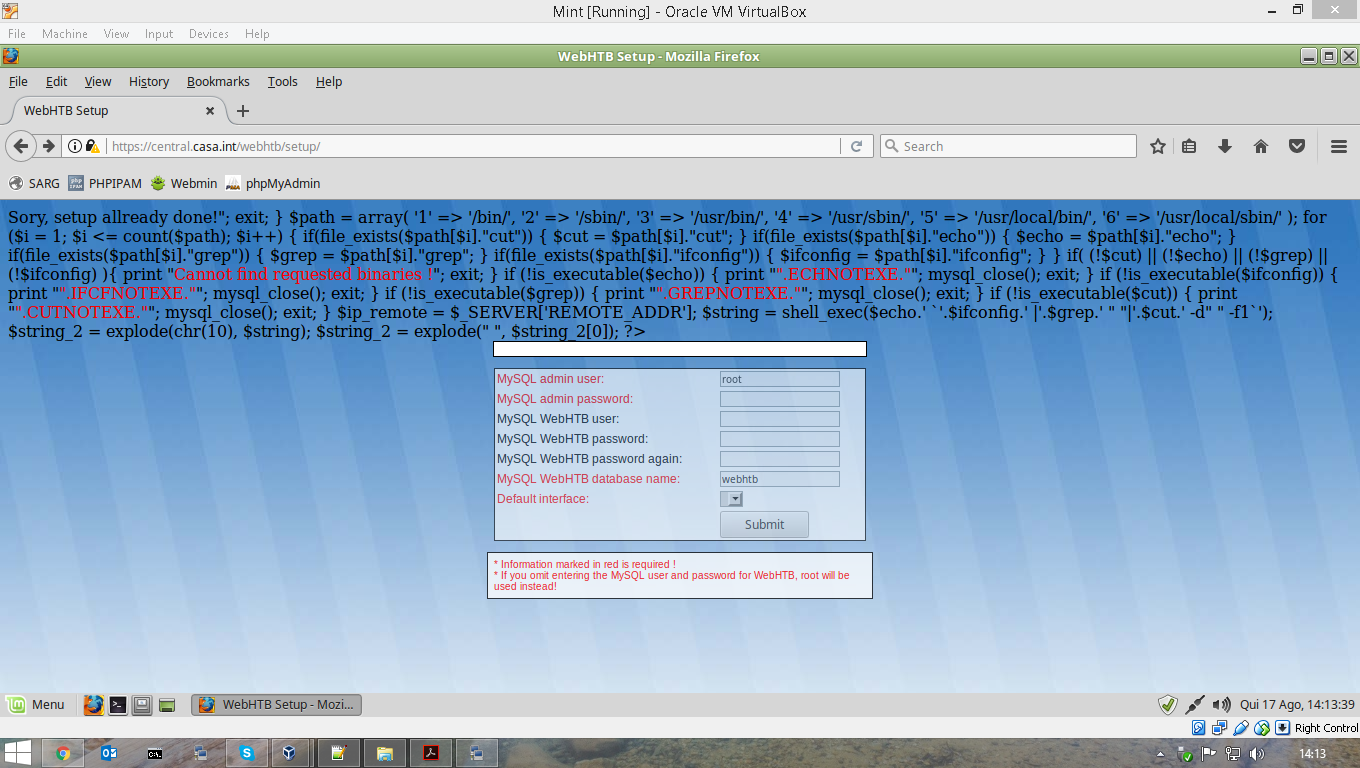Launch Terminal from Mint panel
The width and height of the screenshot is (1360, 768).
(118, 704)
